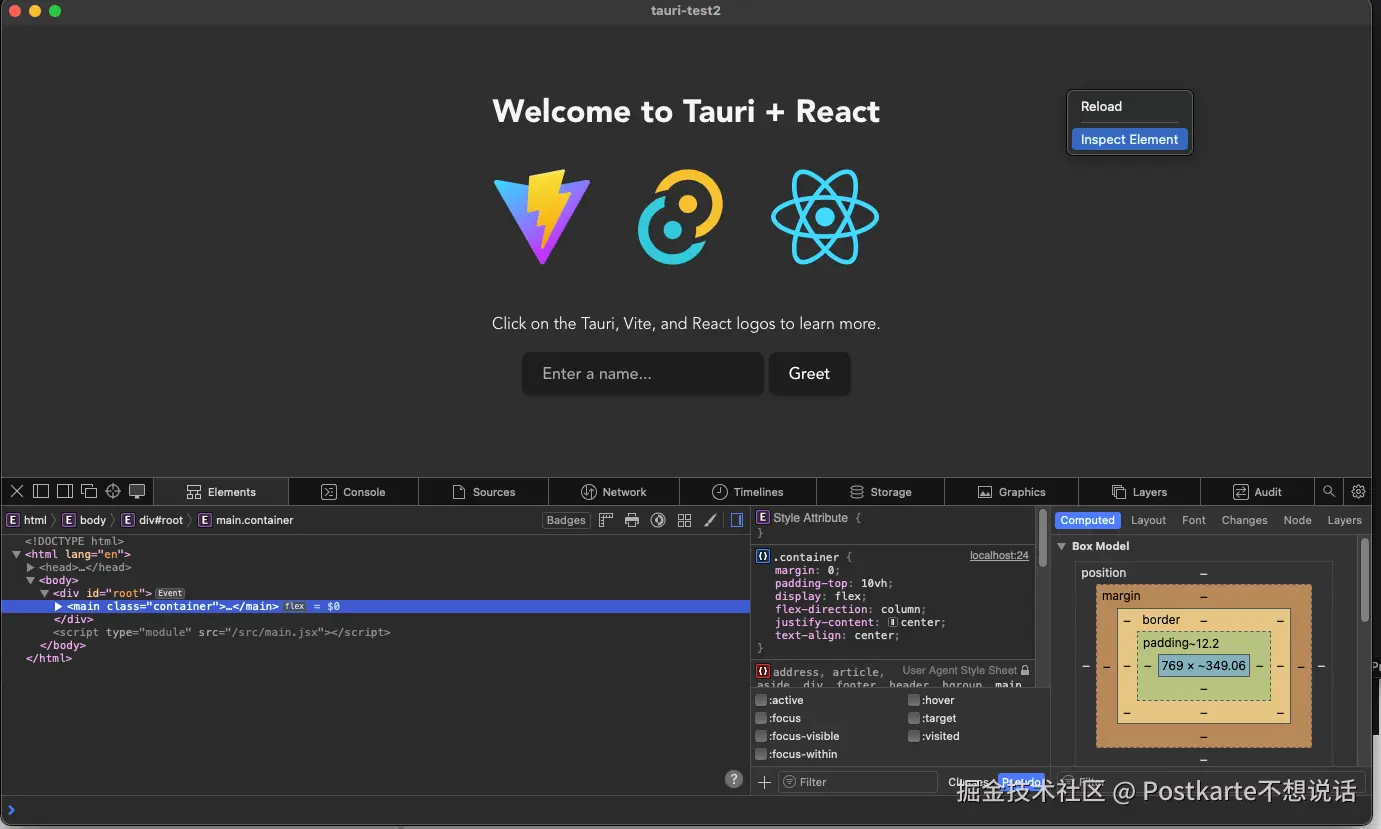The height and width of the screenshot is (829, 1381).
Task: Open the Storage tab
Action: click(x=881, y=491)
